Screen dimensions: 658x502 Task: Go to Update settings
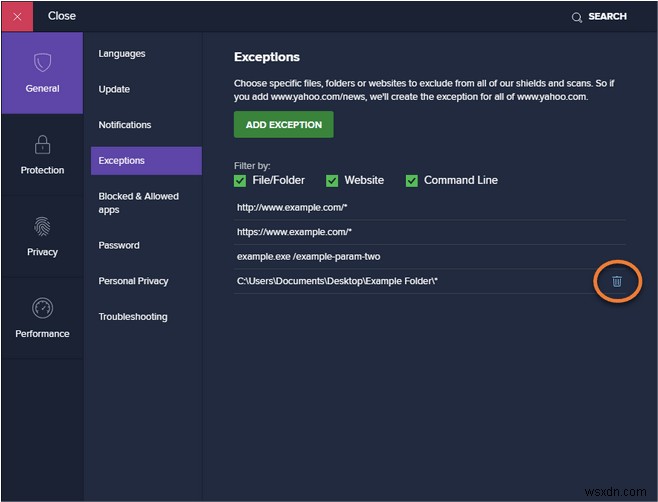[114, 89]
